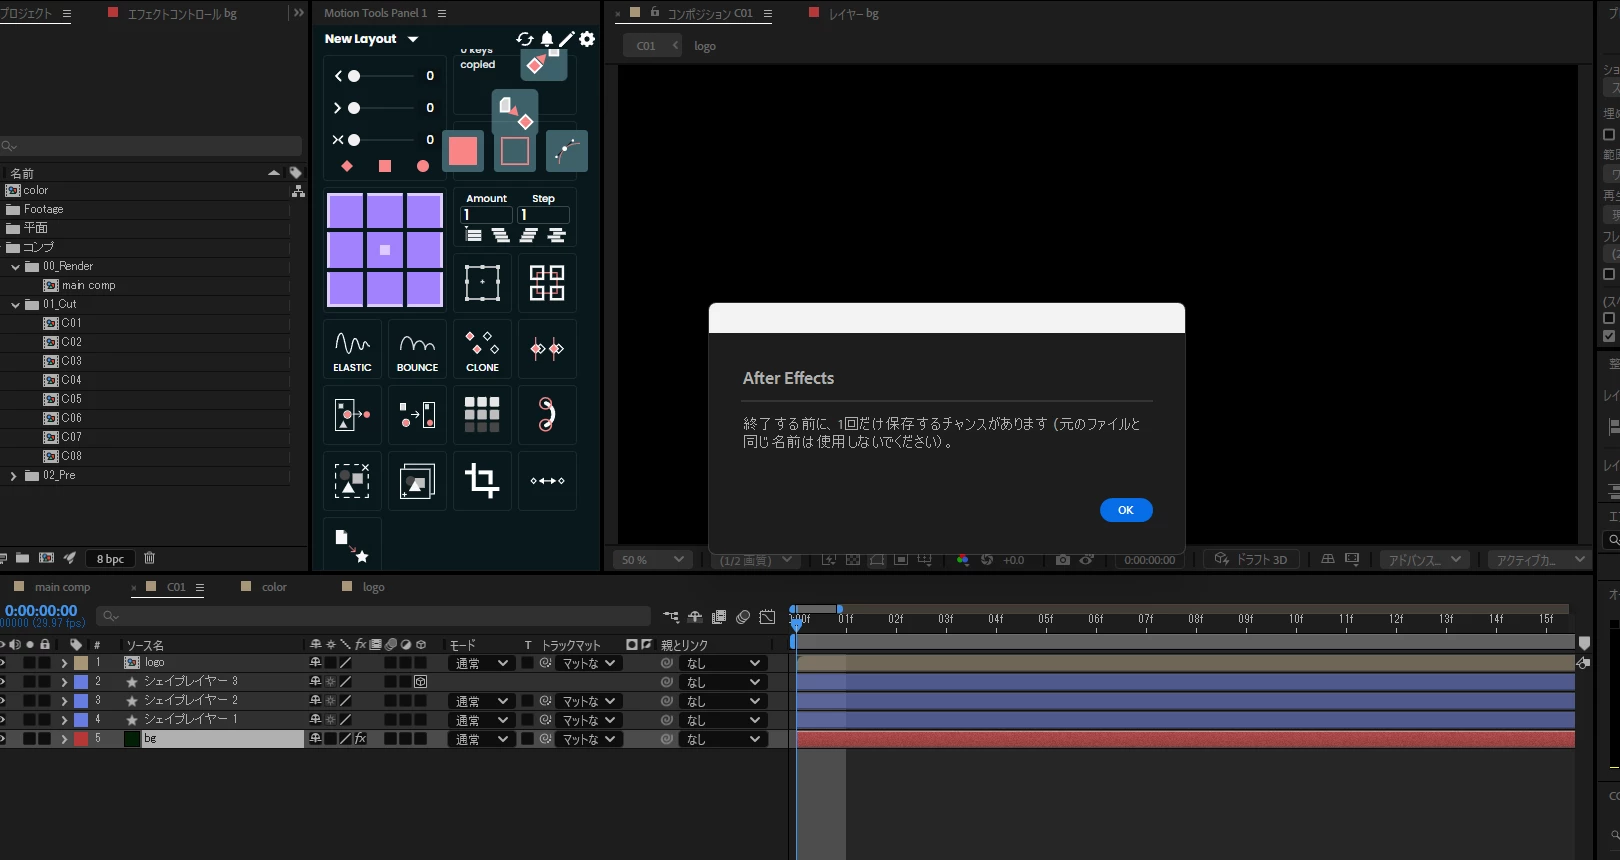This screenshot has width=1620, height=860.
Task: Click the Amount input field
Action: [x=487, y=215]
